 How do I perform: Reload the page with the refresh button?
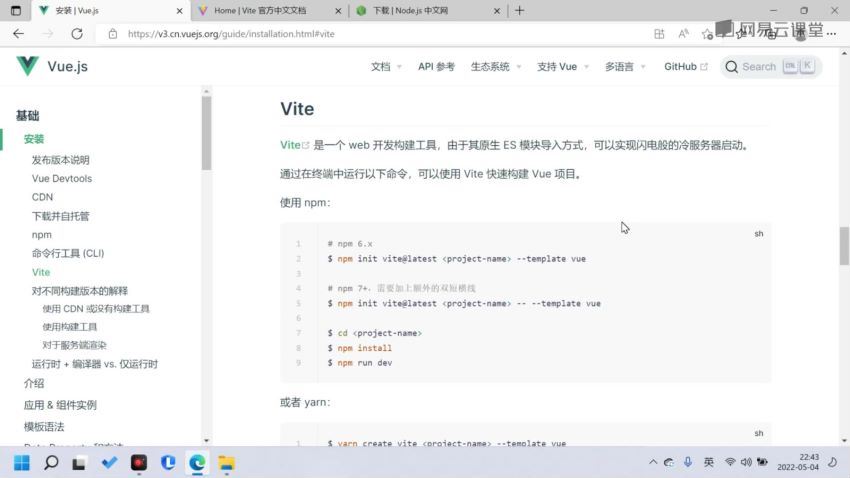[x=75, y=33]
